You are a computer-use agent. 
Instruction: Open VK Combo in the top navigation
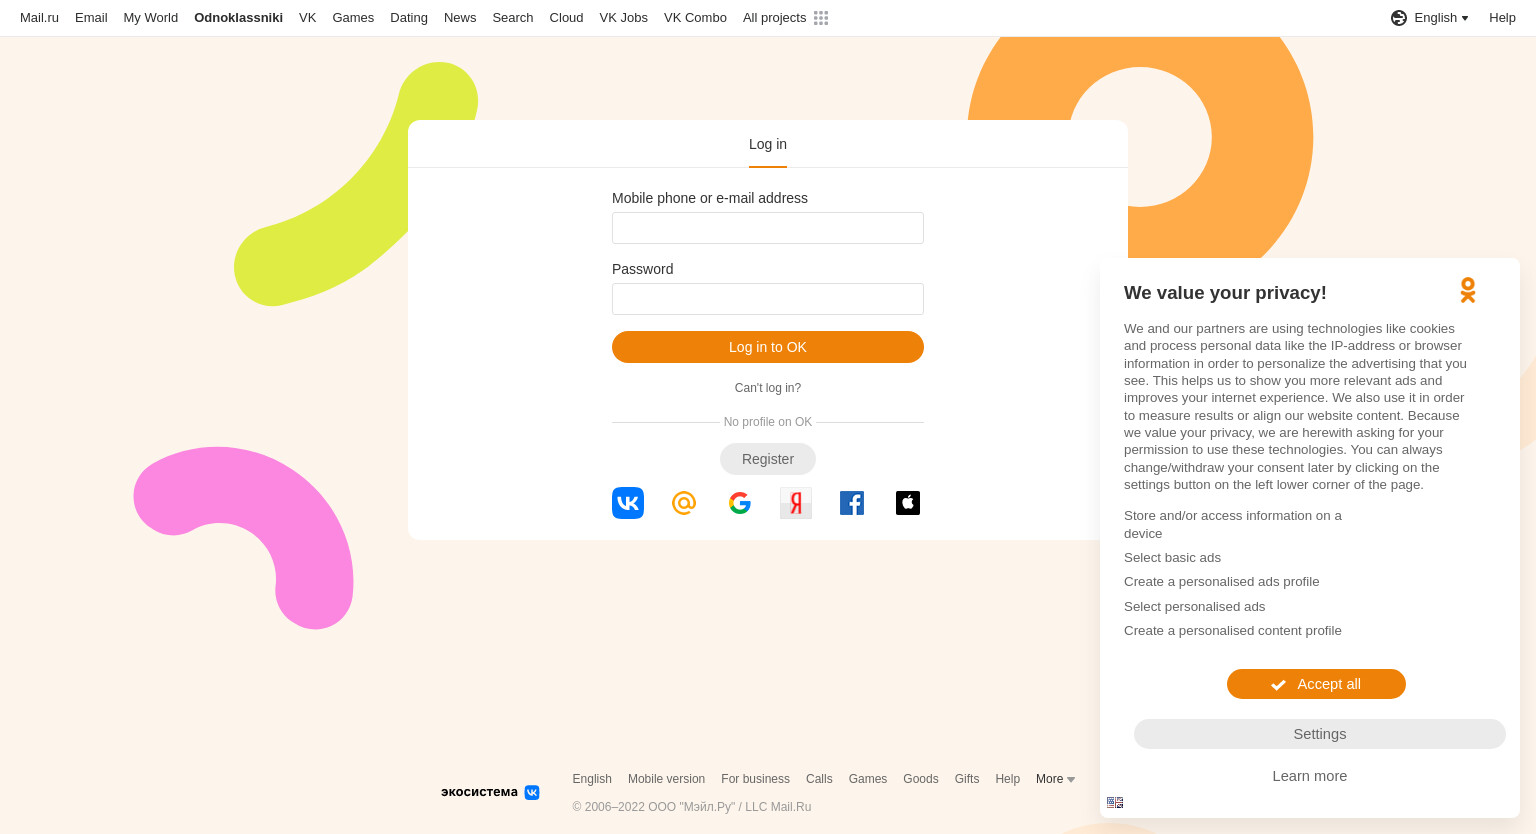695,18
